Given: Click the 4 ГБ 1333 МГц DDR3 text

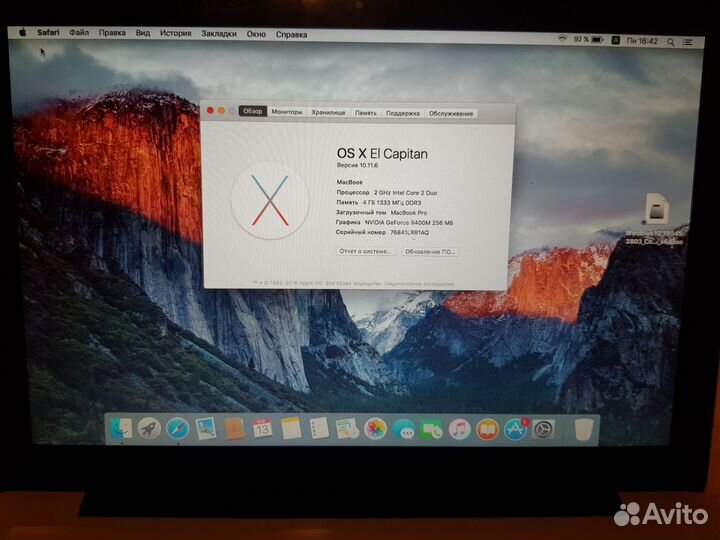Looking at the screenshot, I should pos(392,202).
